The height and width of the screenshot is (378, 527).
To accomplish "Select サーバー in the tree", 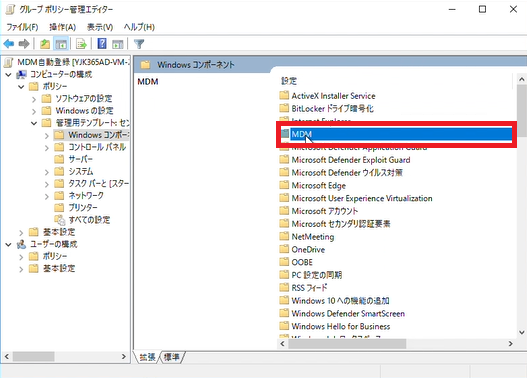I will click(81, 159).
